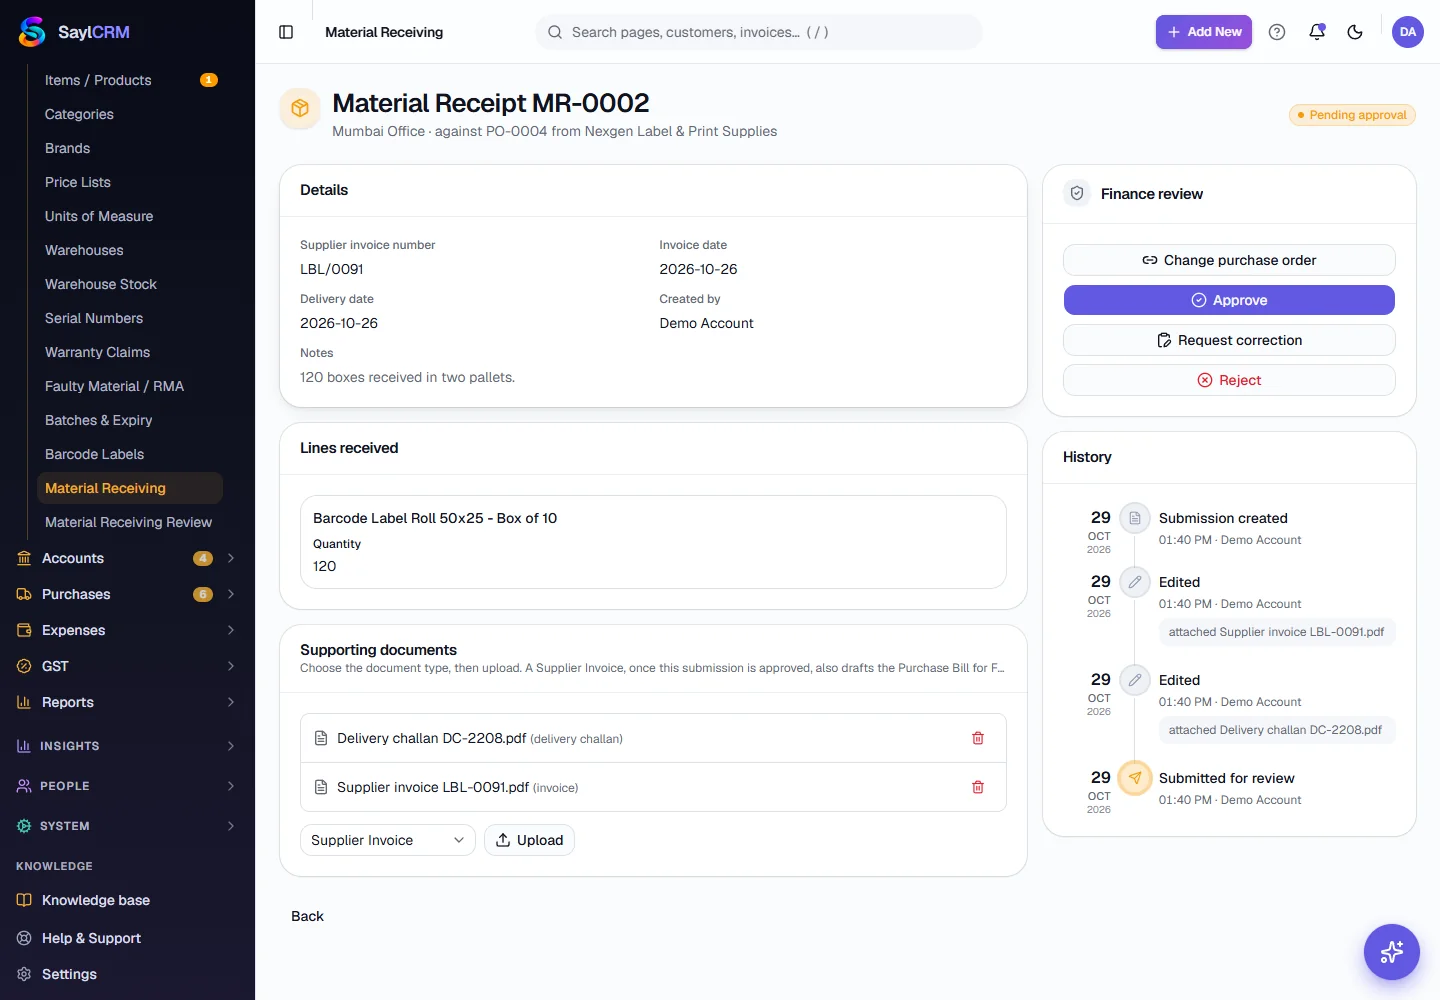Click the Knowledge base book icon
1440x1000 pixels.
[24, 900]
